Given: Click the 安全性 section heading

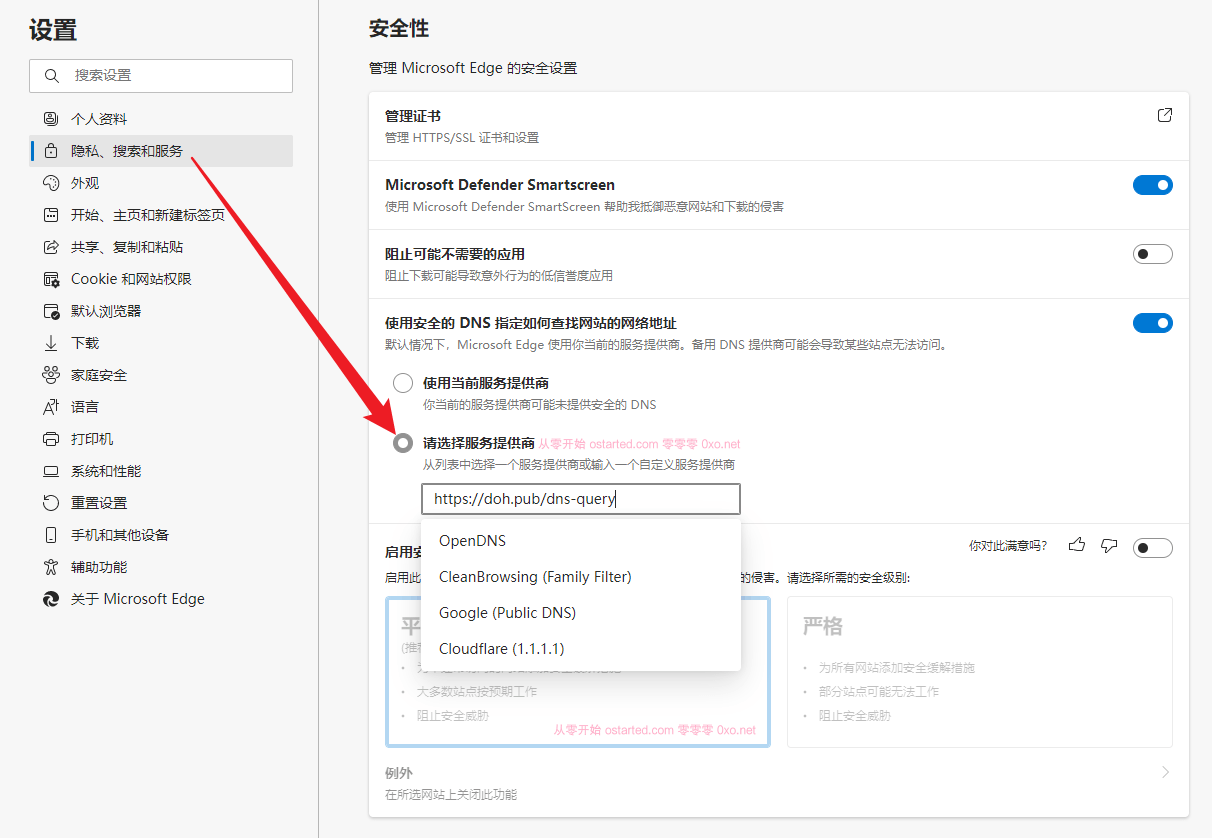Looking at the screenshot, I should (399, 28).
